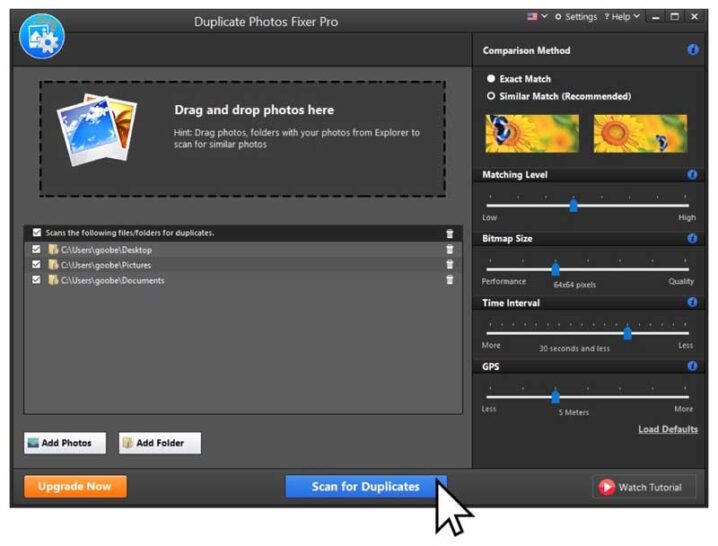Click the right sunflower sample image
Image resolution: width=718 pixels, height=546 pixels.
pos(640,133)
